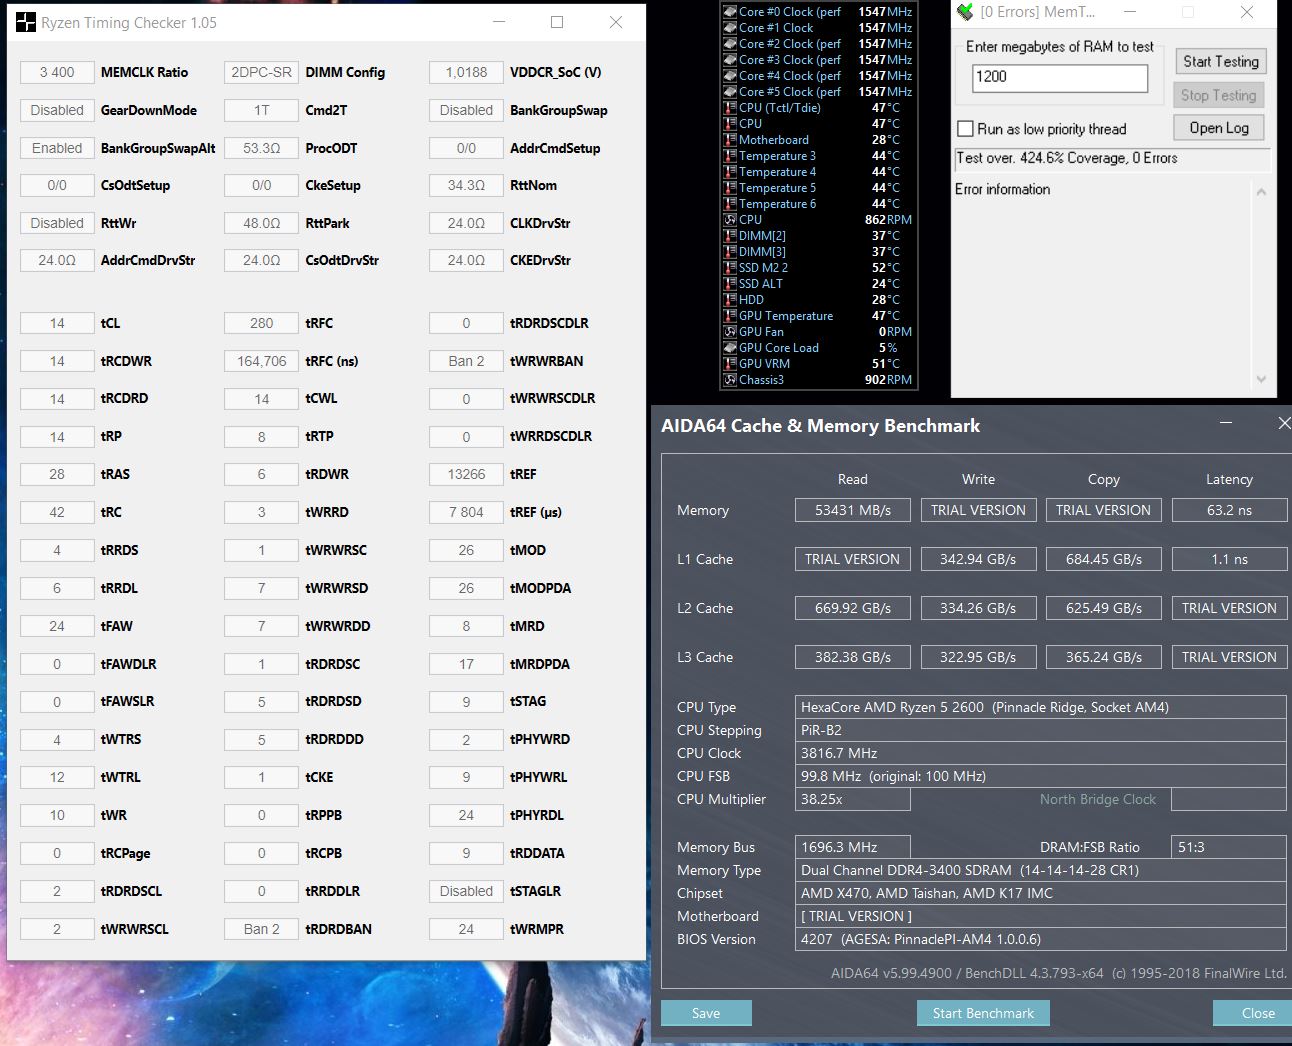Click the L3 Cache Copy 365.24 GB/s value
Screen dimensions: 1292x1046
[1104, 657]
